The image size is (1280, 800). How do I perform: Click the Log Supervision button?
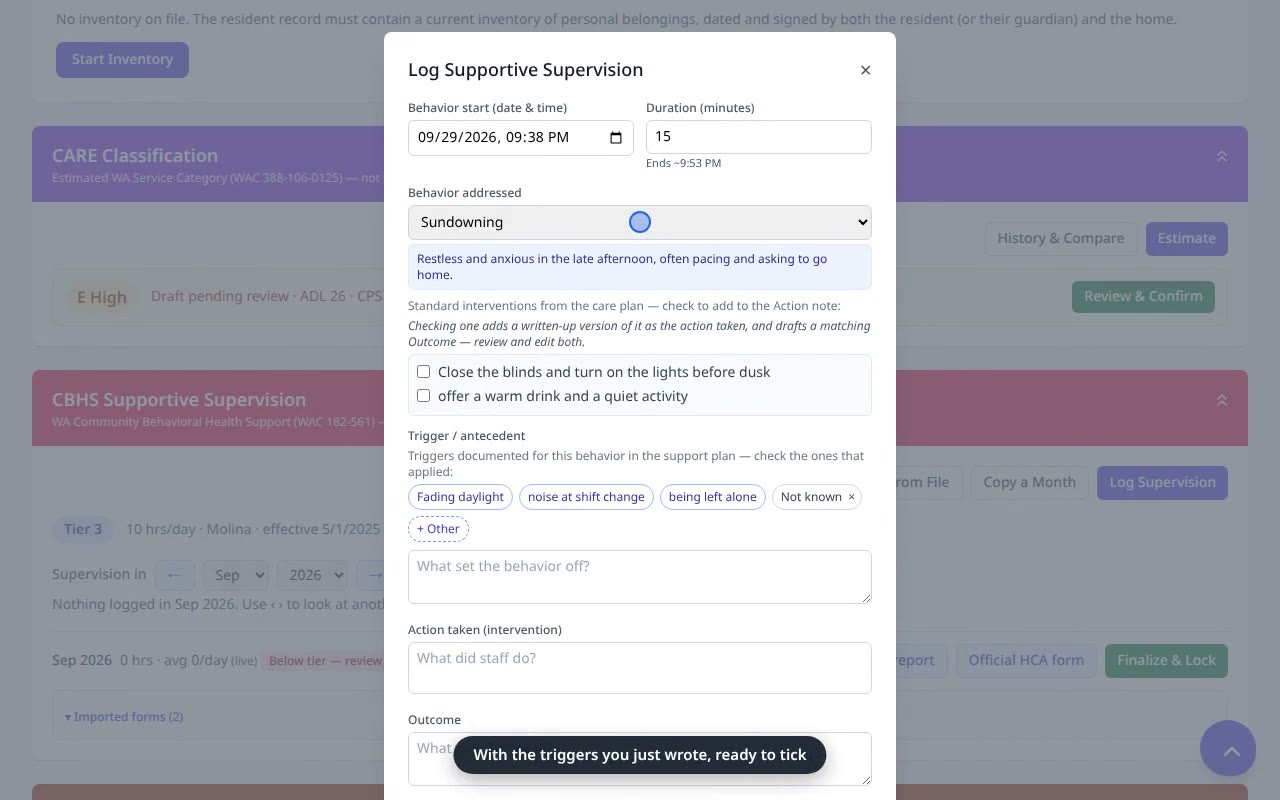click(x=1162, y=482)
